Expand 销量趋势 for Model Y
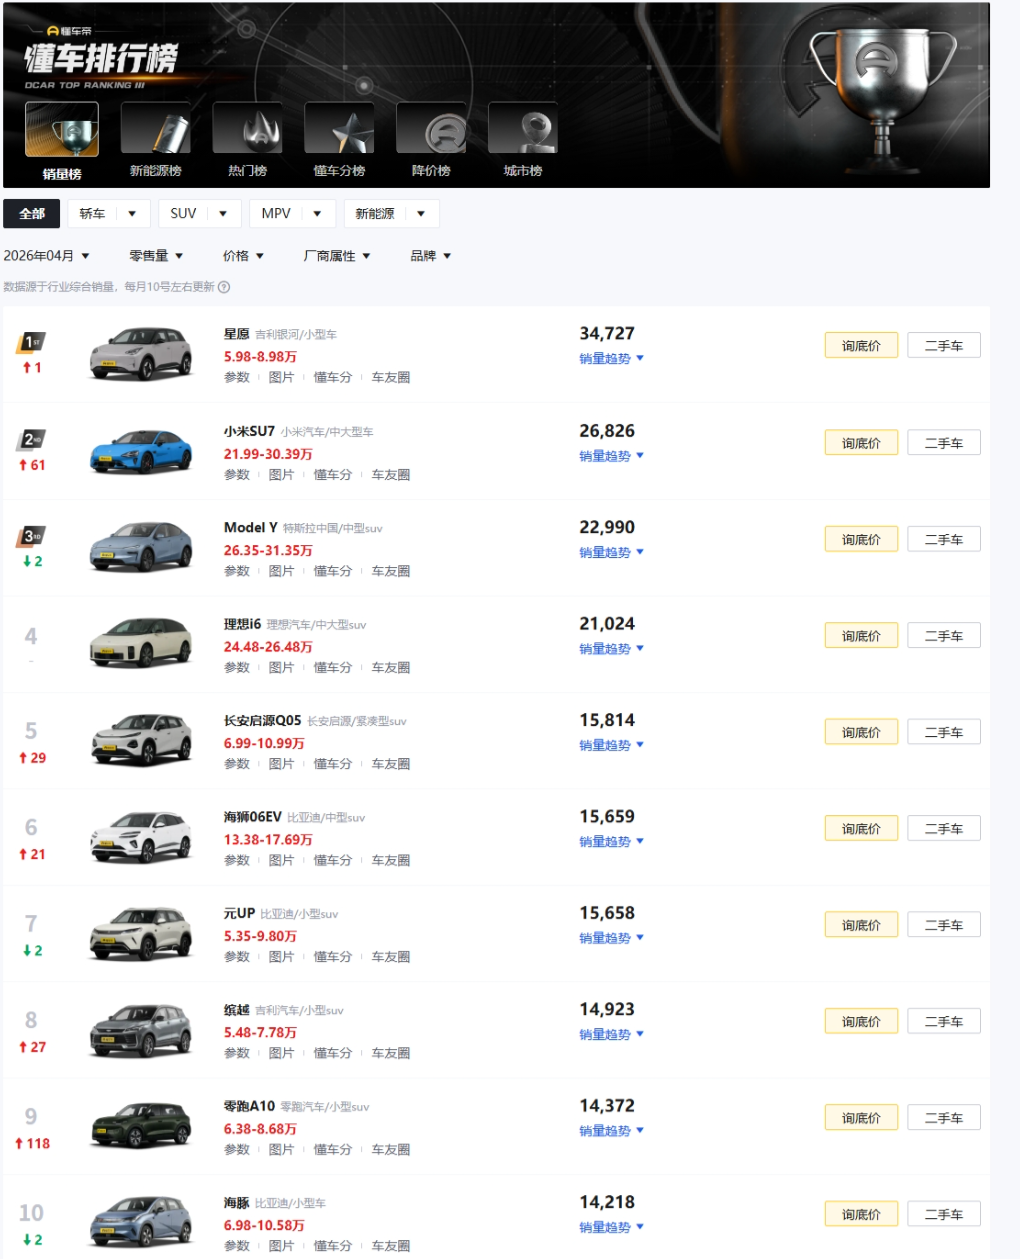The height and width of the screenshot is (1259, 1020). click(x=612, y=552)
